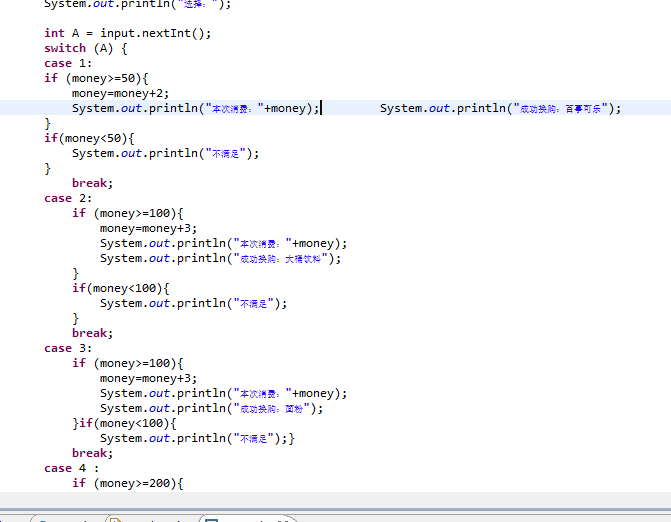This screenshot has height=522, width=671.
Task: Click the 'break;' directly above case 2
Action: 92,183
